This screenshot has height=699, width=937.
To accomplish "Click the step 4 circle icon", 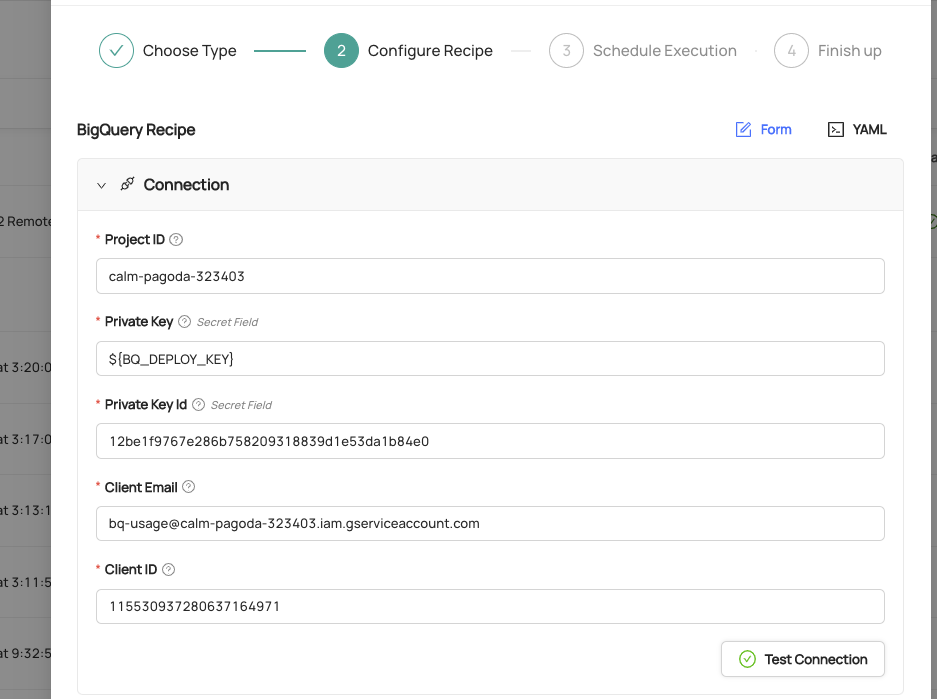I will pyautogui.click(x=791, y=50).
